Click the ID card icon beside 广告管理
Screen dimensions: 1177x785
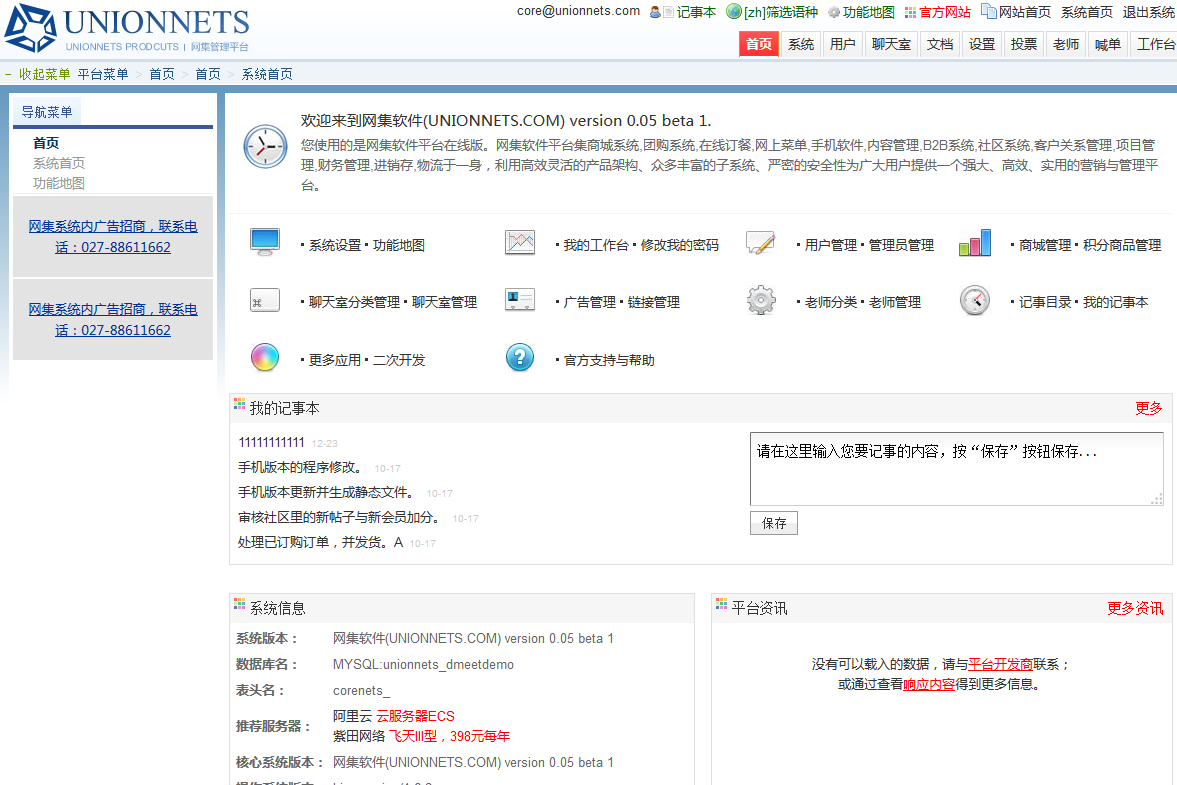pos(520,301)
